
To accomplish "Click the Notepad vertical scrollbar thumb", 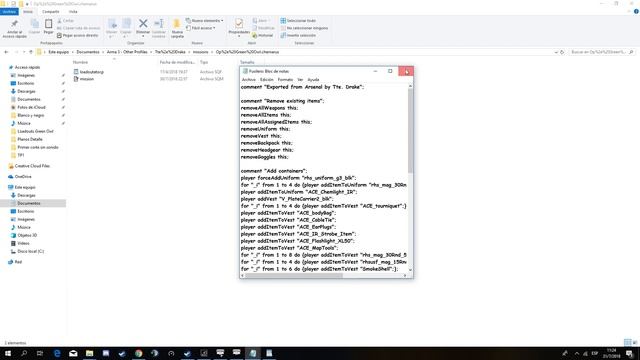I will click(x=410, y=131).
